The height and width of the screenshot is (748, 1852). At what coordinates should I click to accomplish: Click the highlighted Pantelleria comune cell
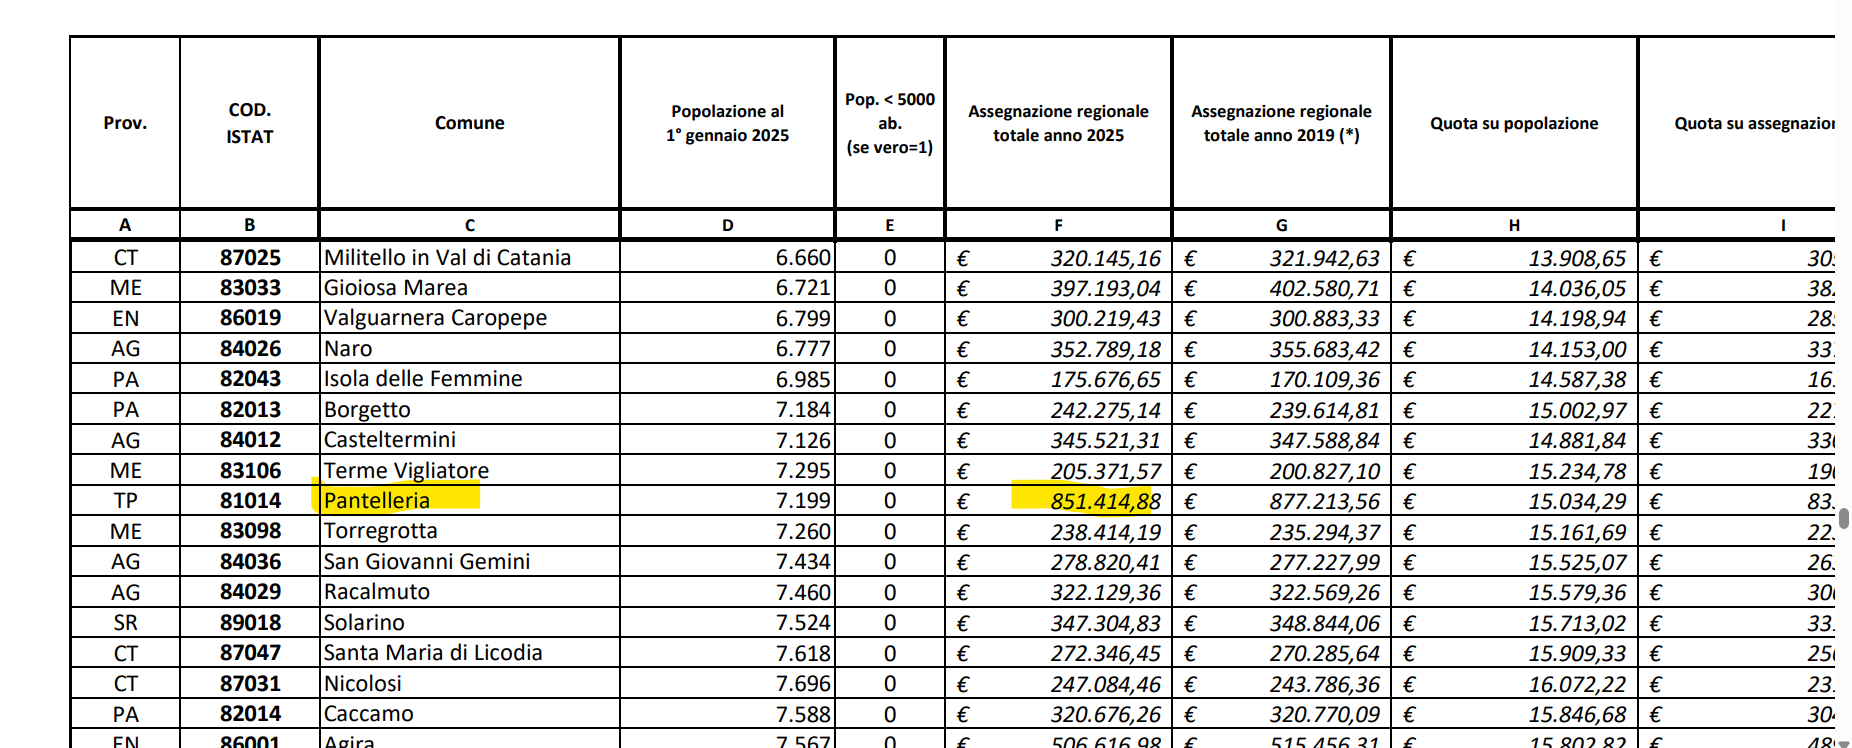(377, 500)
